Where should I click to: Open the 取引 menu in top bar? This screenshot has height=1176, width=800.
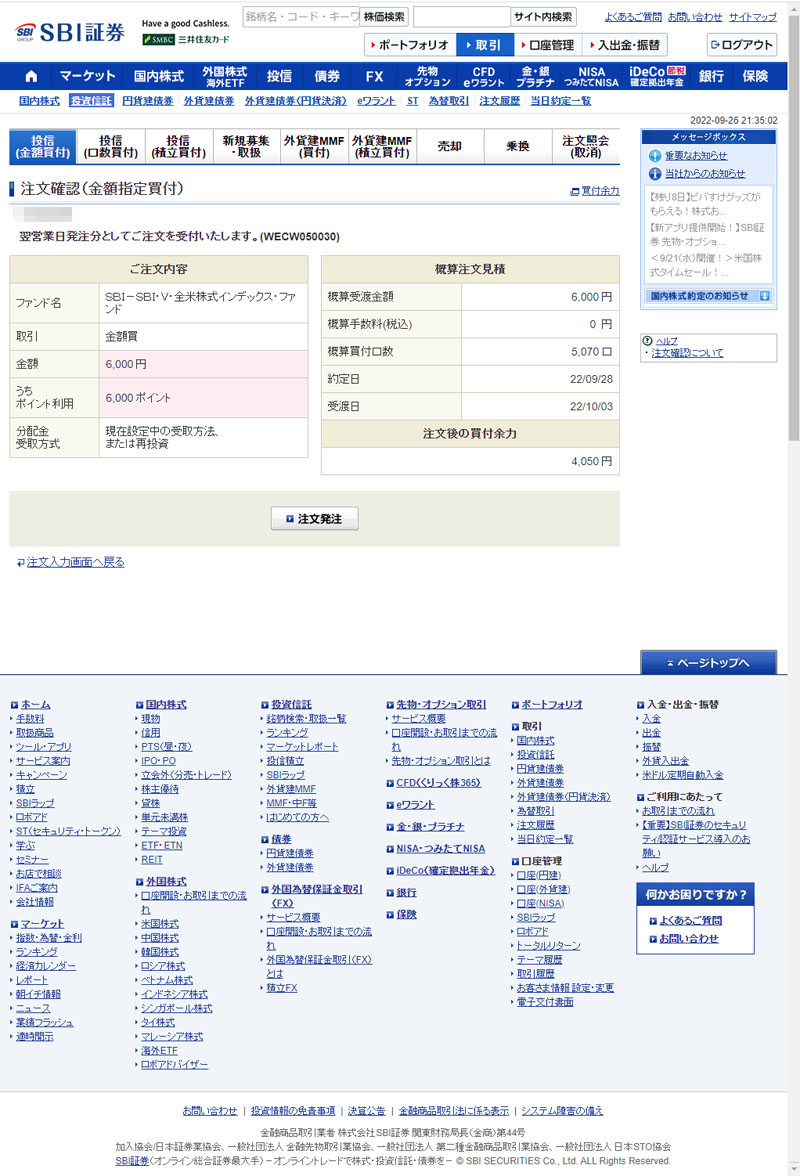pyautogui.click(x=485, y=45)
